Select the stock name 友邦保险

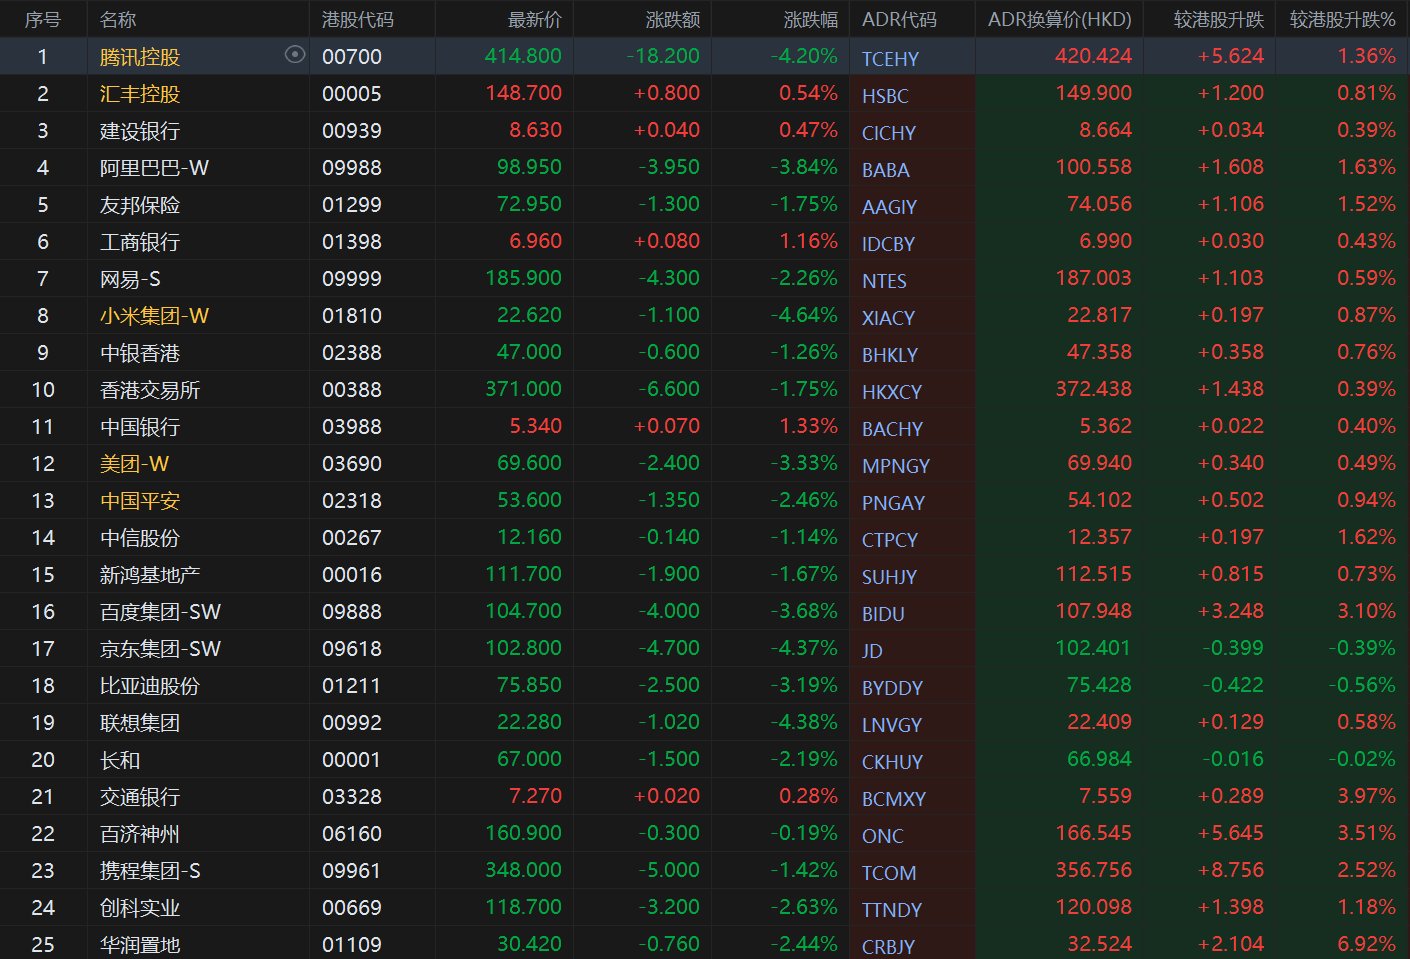tap(140, 205)
